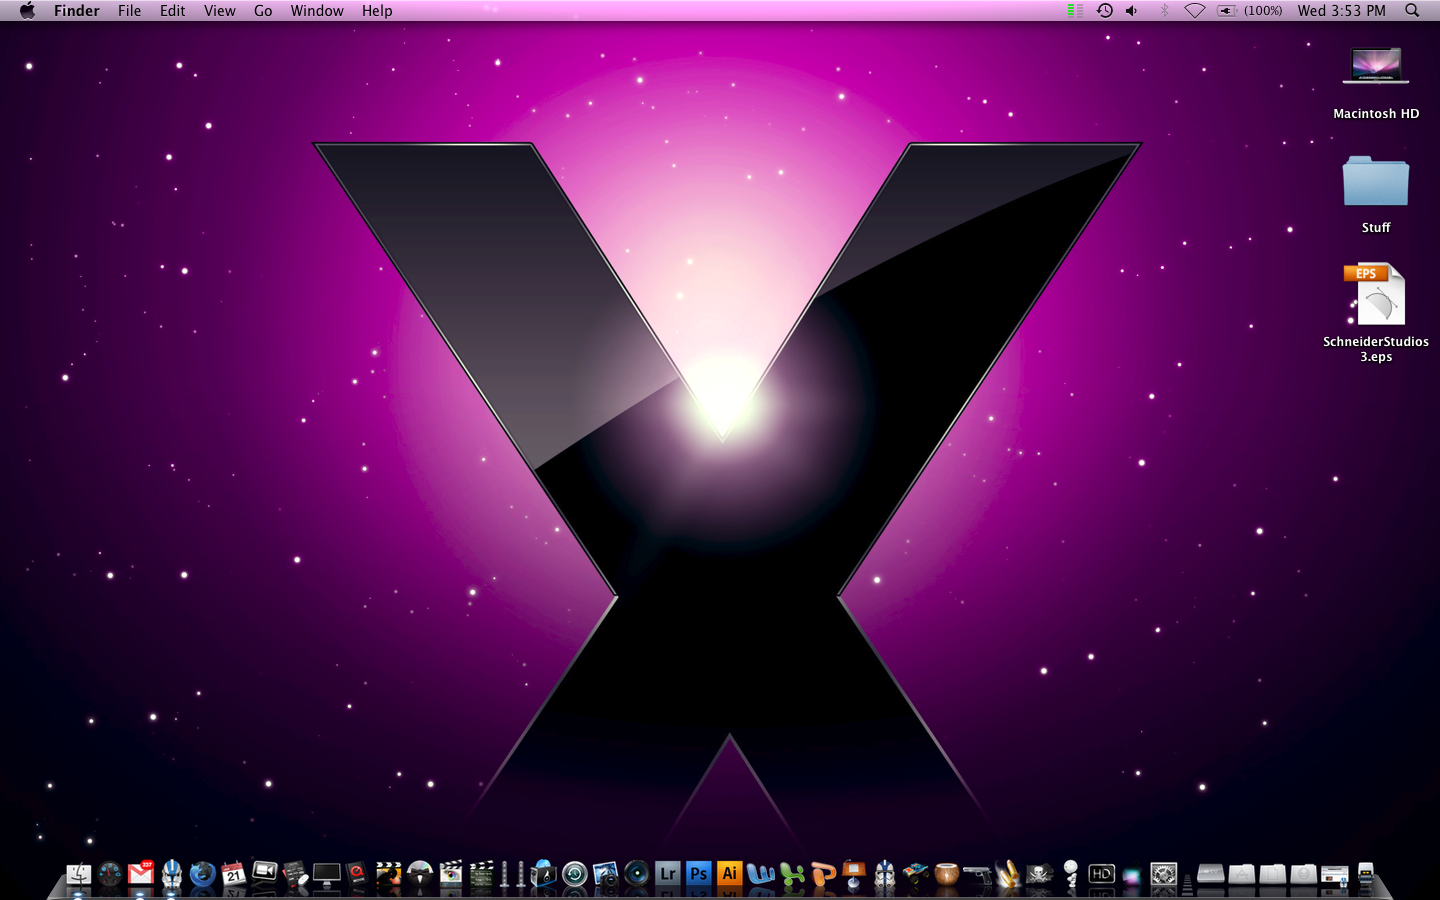Open the Apple menu
Screen dimensions: 1440x900
coord(27,10)
